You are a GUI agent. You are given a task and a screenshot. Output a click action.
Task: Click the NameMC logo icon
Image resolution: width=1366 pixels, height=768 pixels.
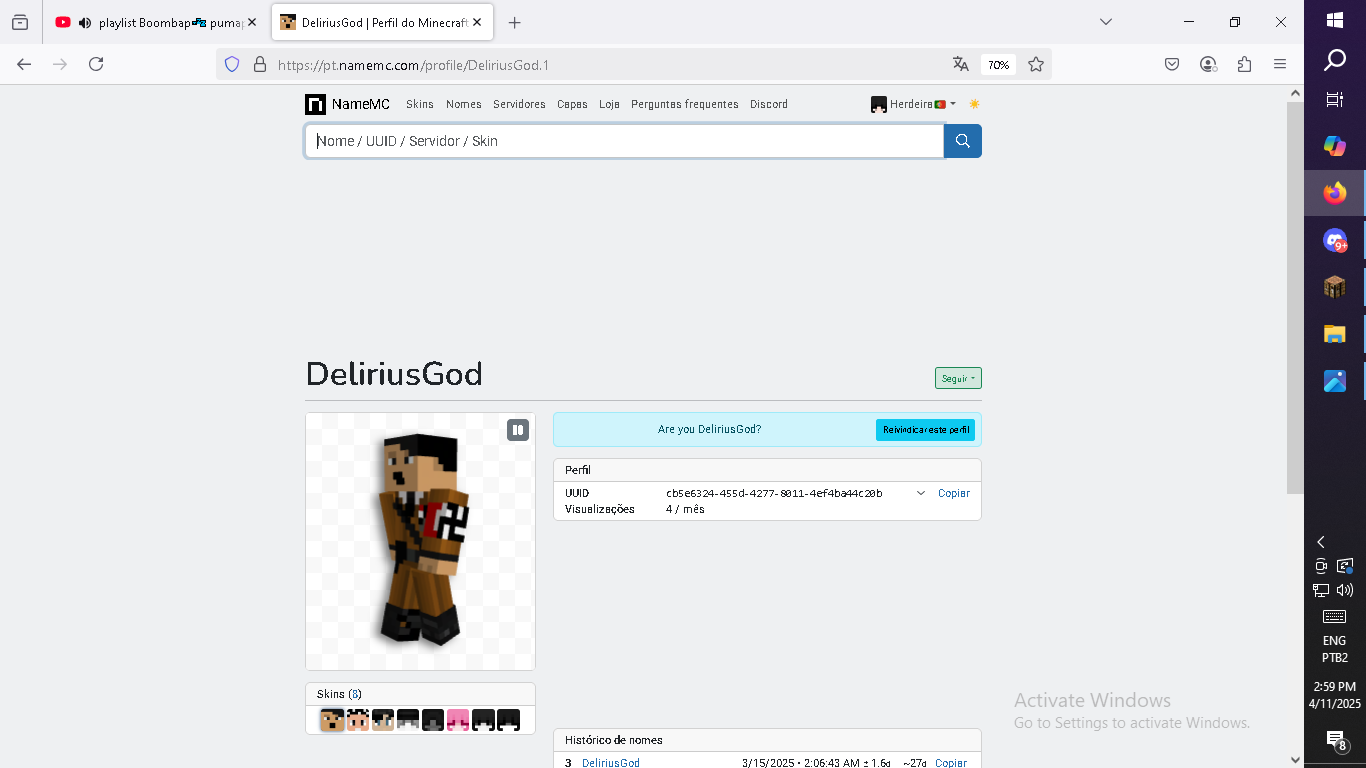tap(315, 104)
